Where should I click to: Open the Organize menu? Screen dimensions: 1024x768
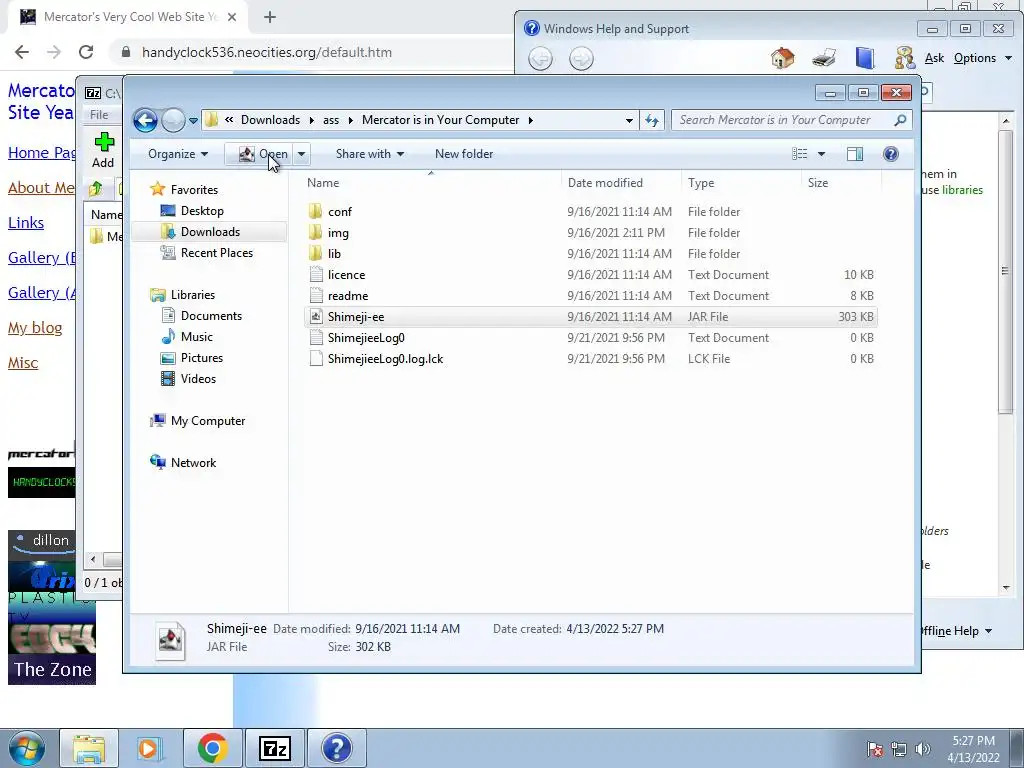178,154
